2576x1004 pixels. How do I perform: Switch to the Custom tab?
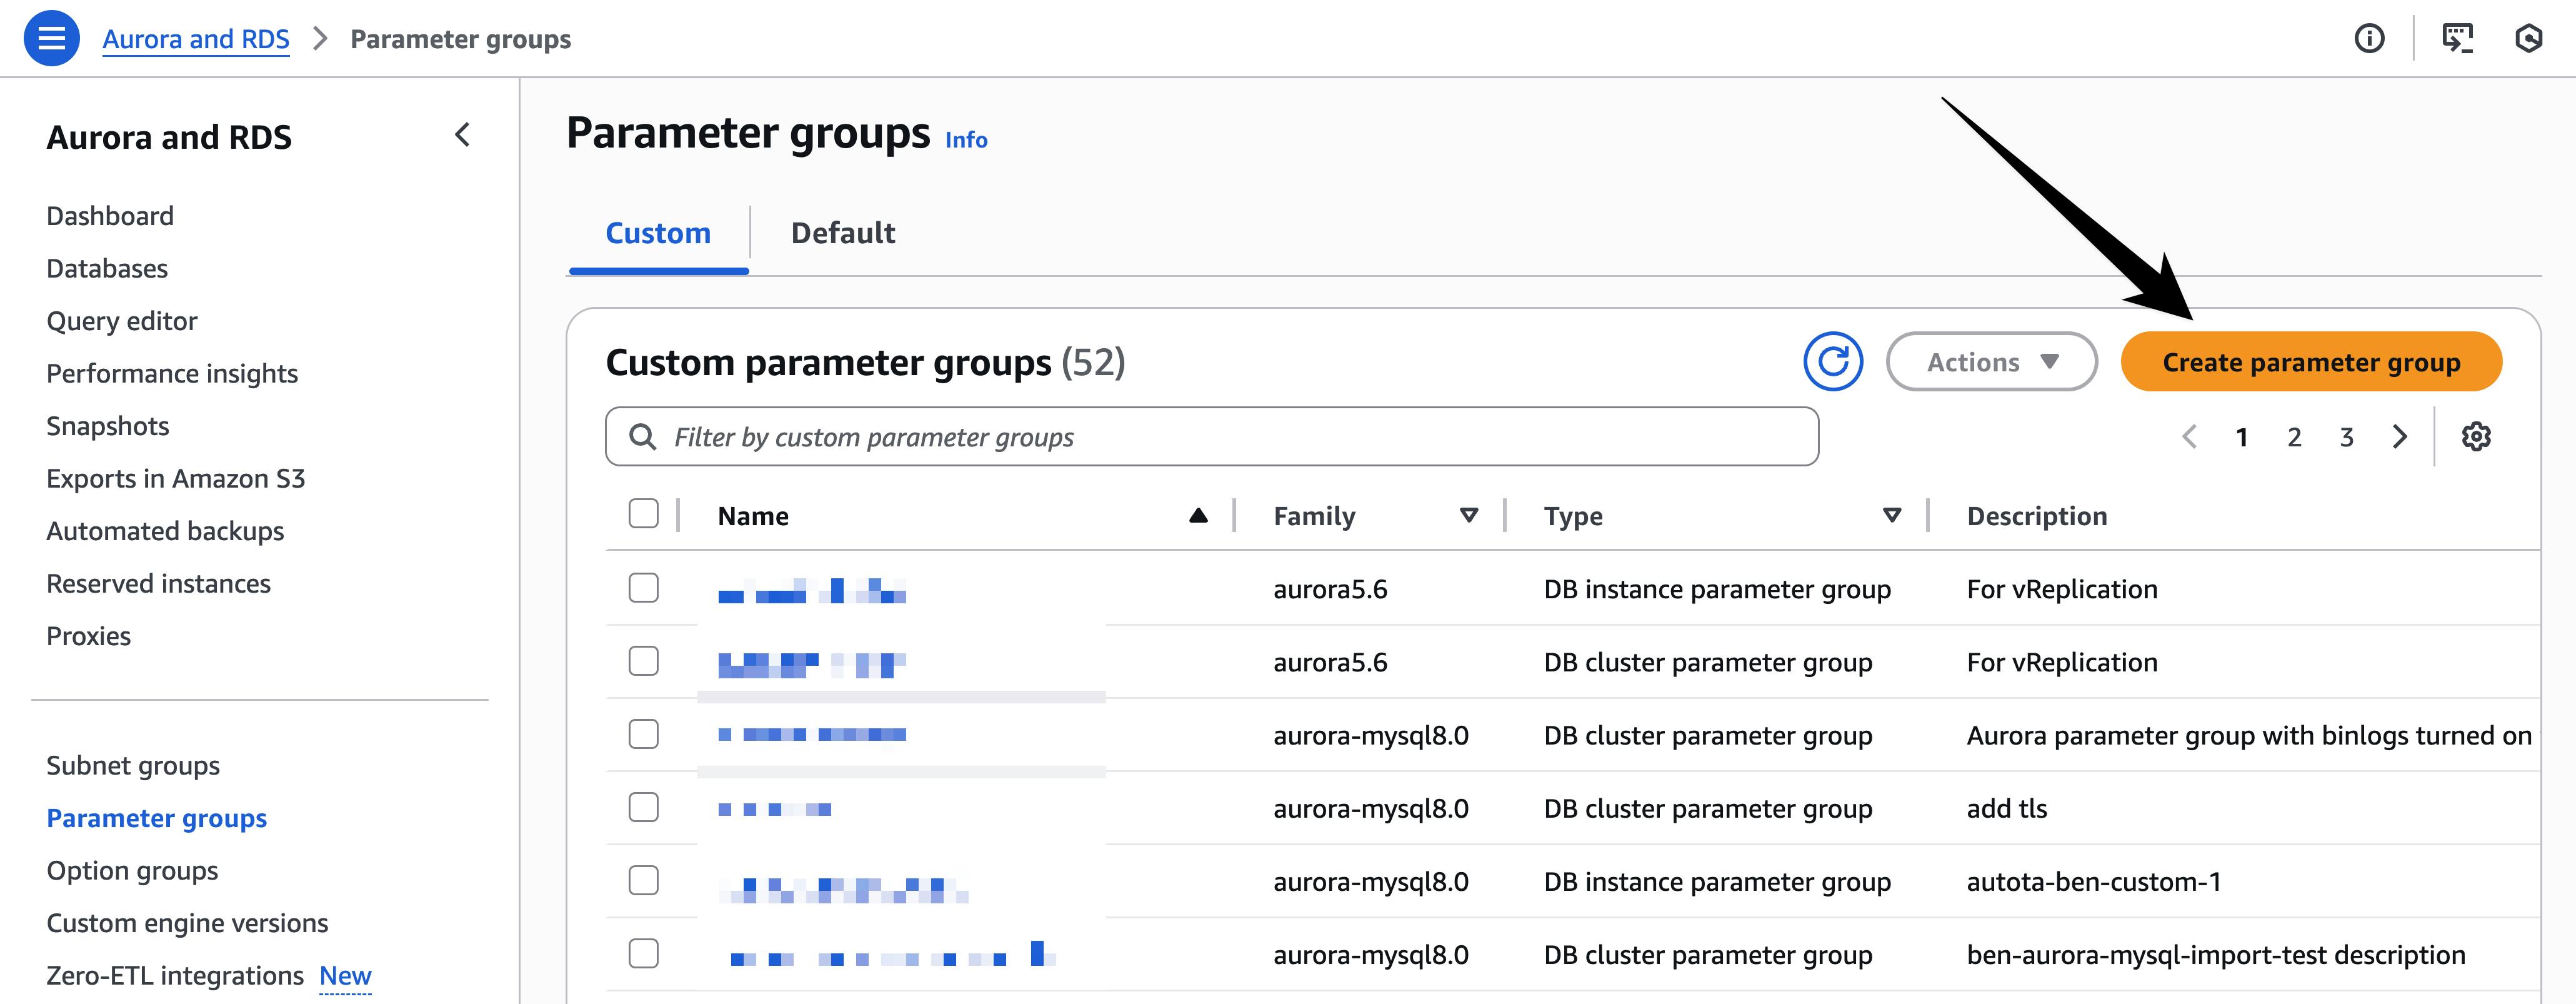click(658, 233)
